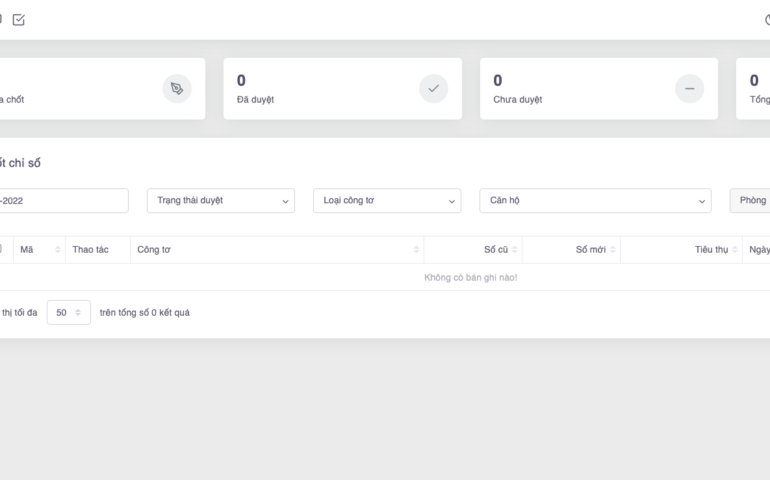Screen dimensions: 770x480
Task: Click the Ngày column header
Action: pos(759,250)
